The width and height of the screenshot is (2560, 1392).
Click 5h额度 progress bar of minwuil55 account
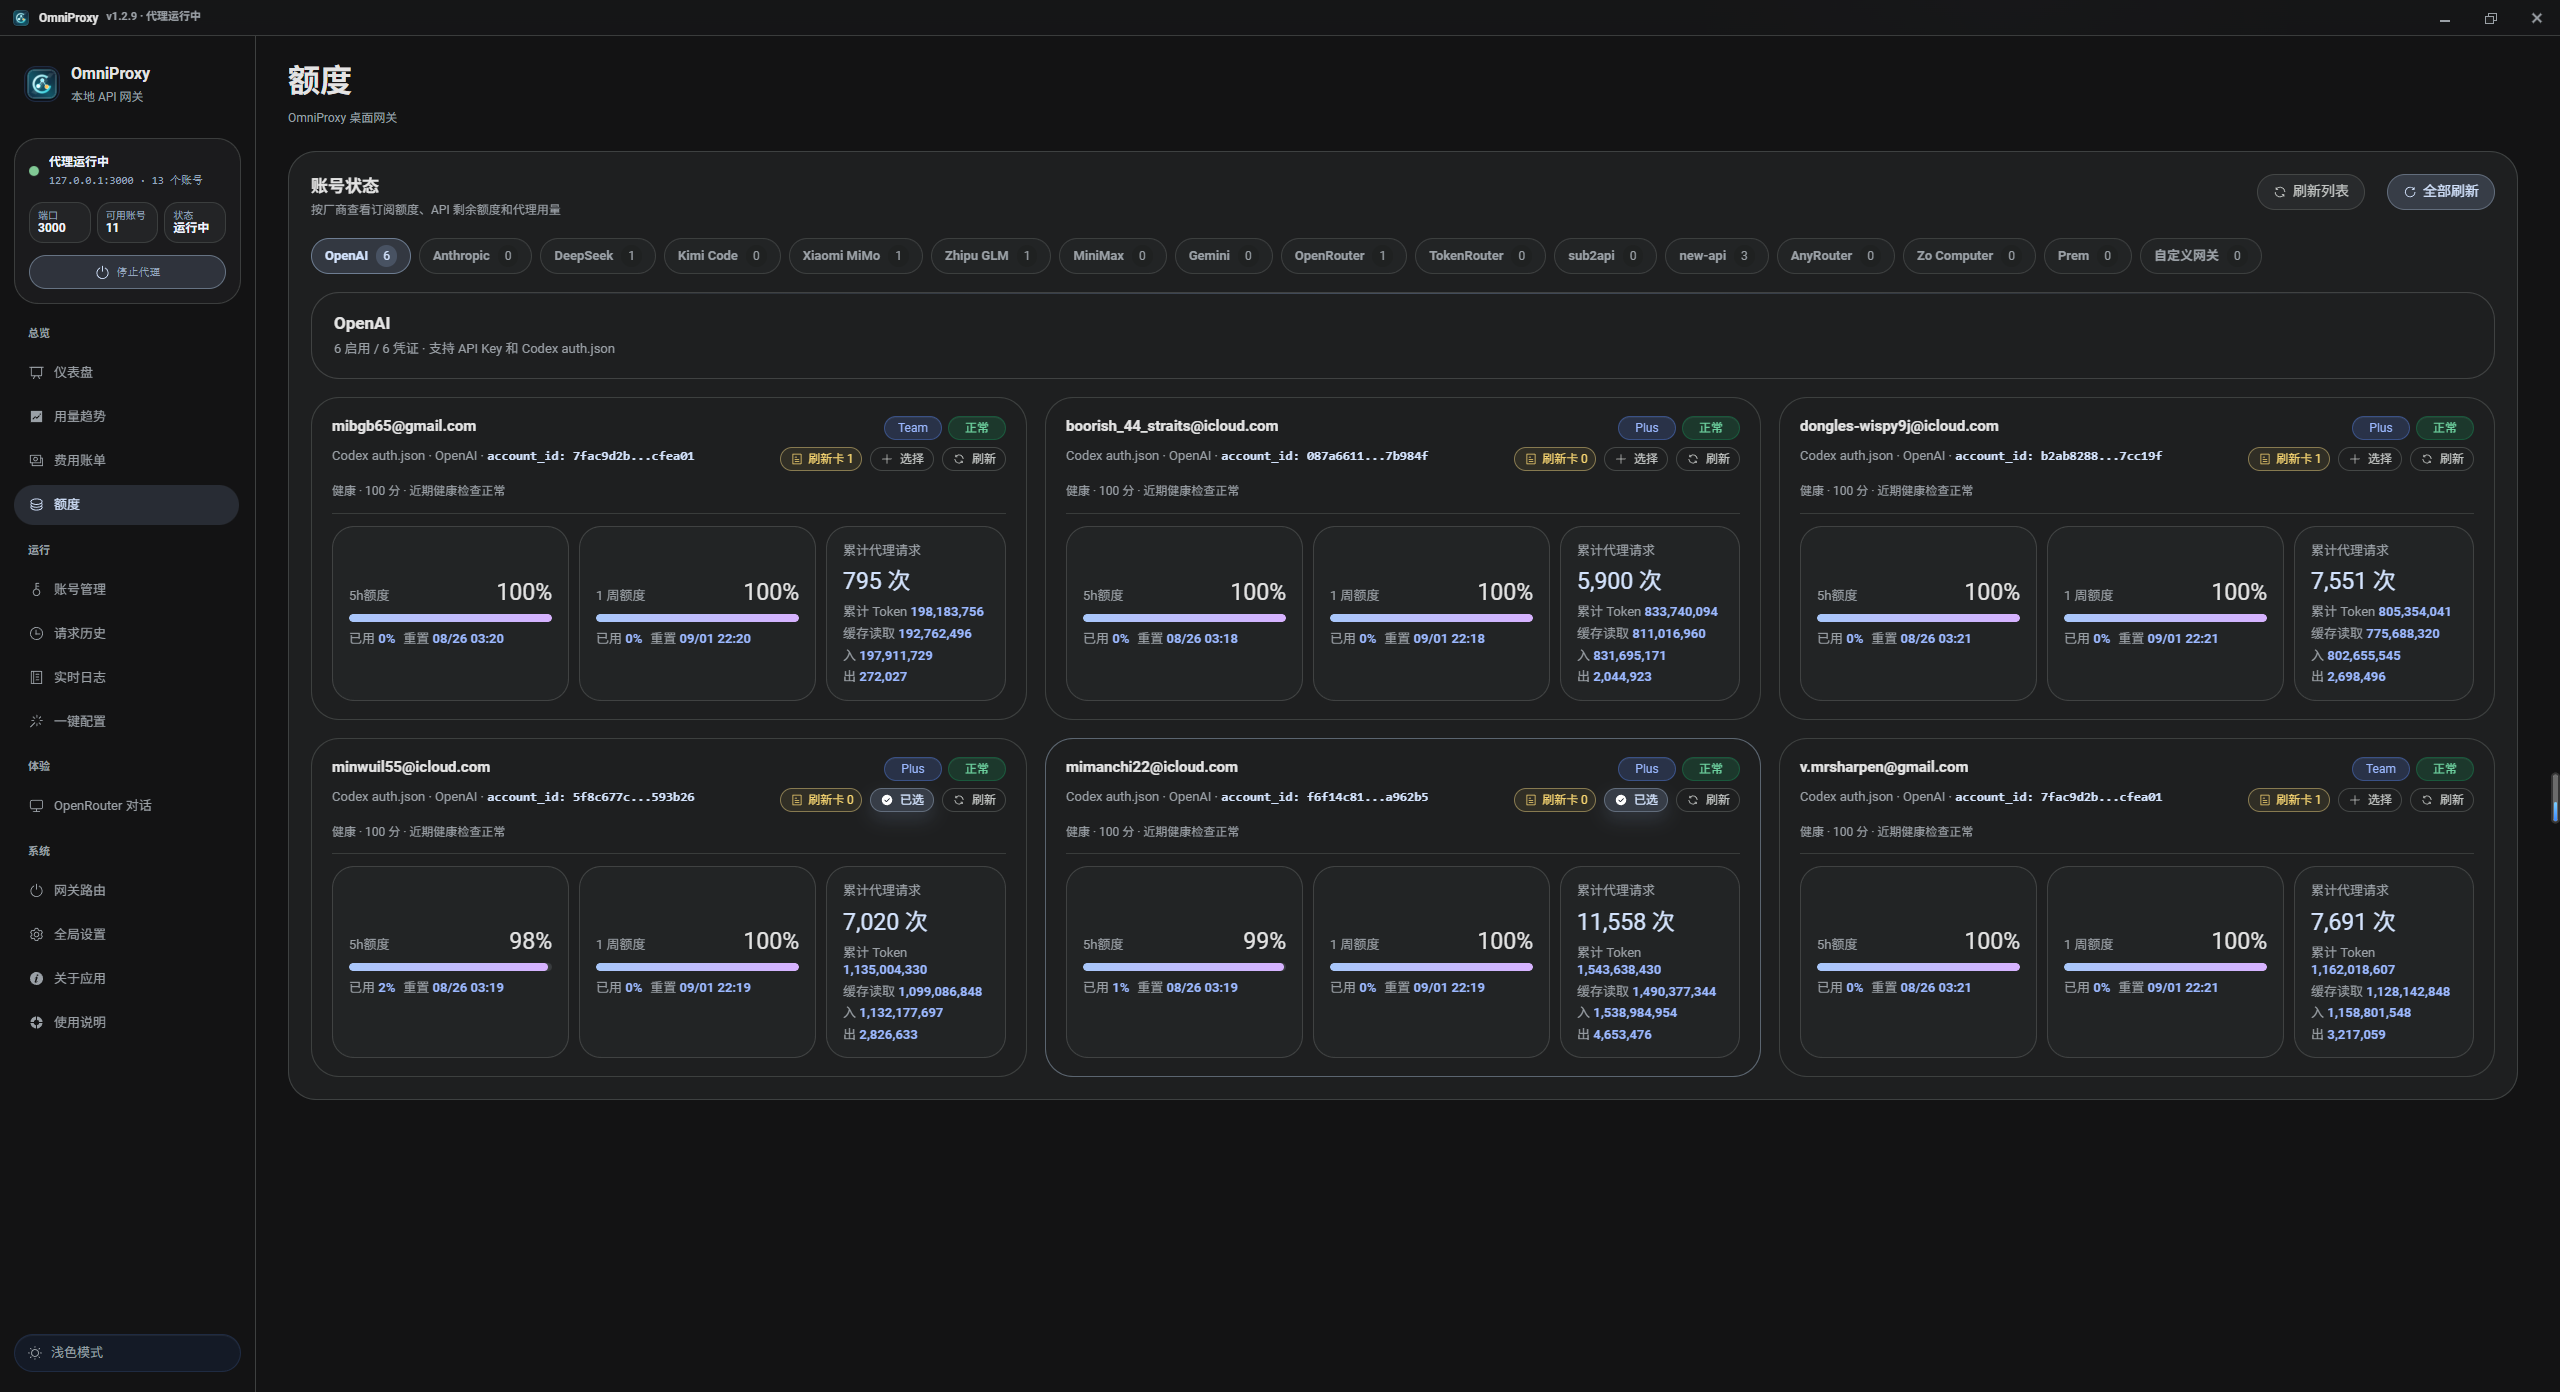point(450,967)
